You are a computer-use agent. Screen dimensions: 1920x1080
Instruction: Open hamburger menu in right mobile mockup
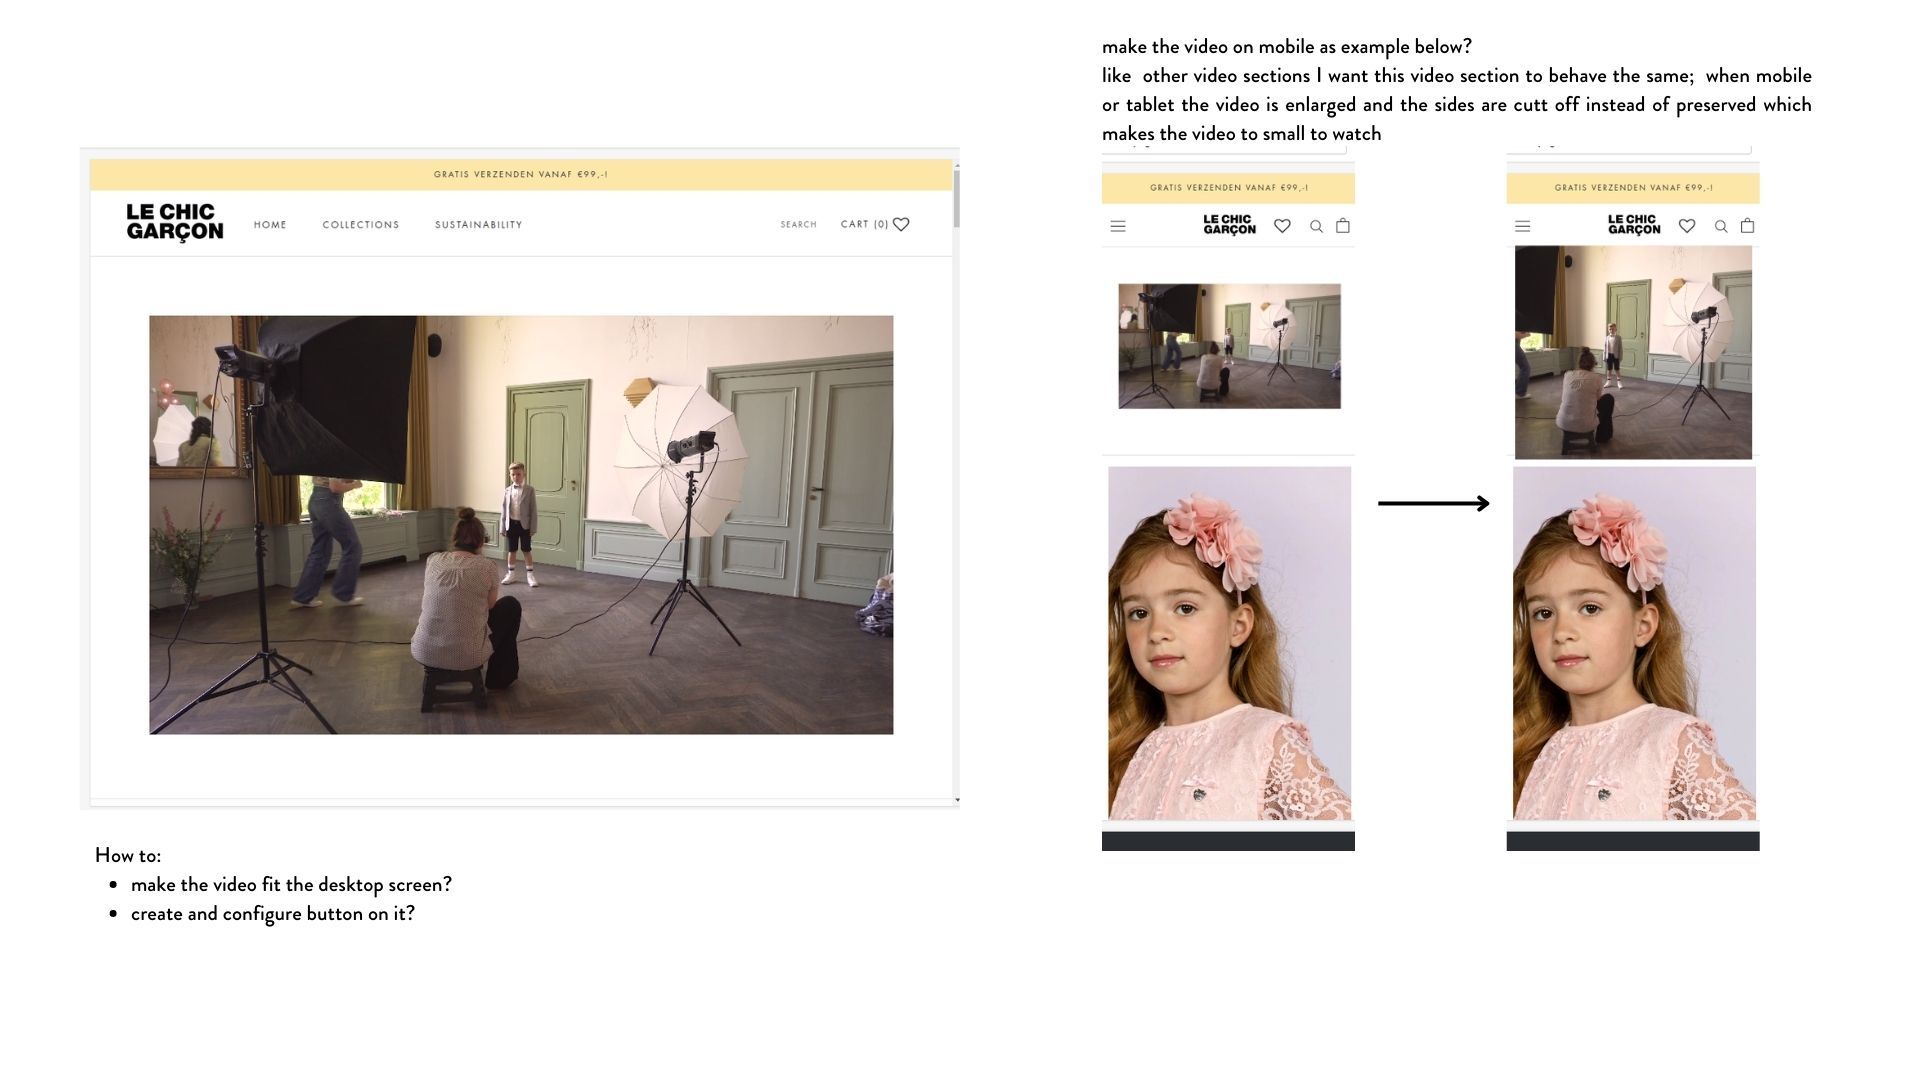[x=1522, y=226]
